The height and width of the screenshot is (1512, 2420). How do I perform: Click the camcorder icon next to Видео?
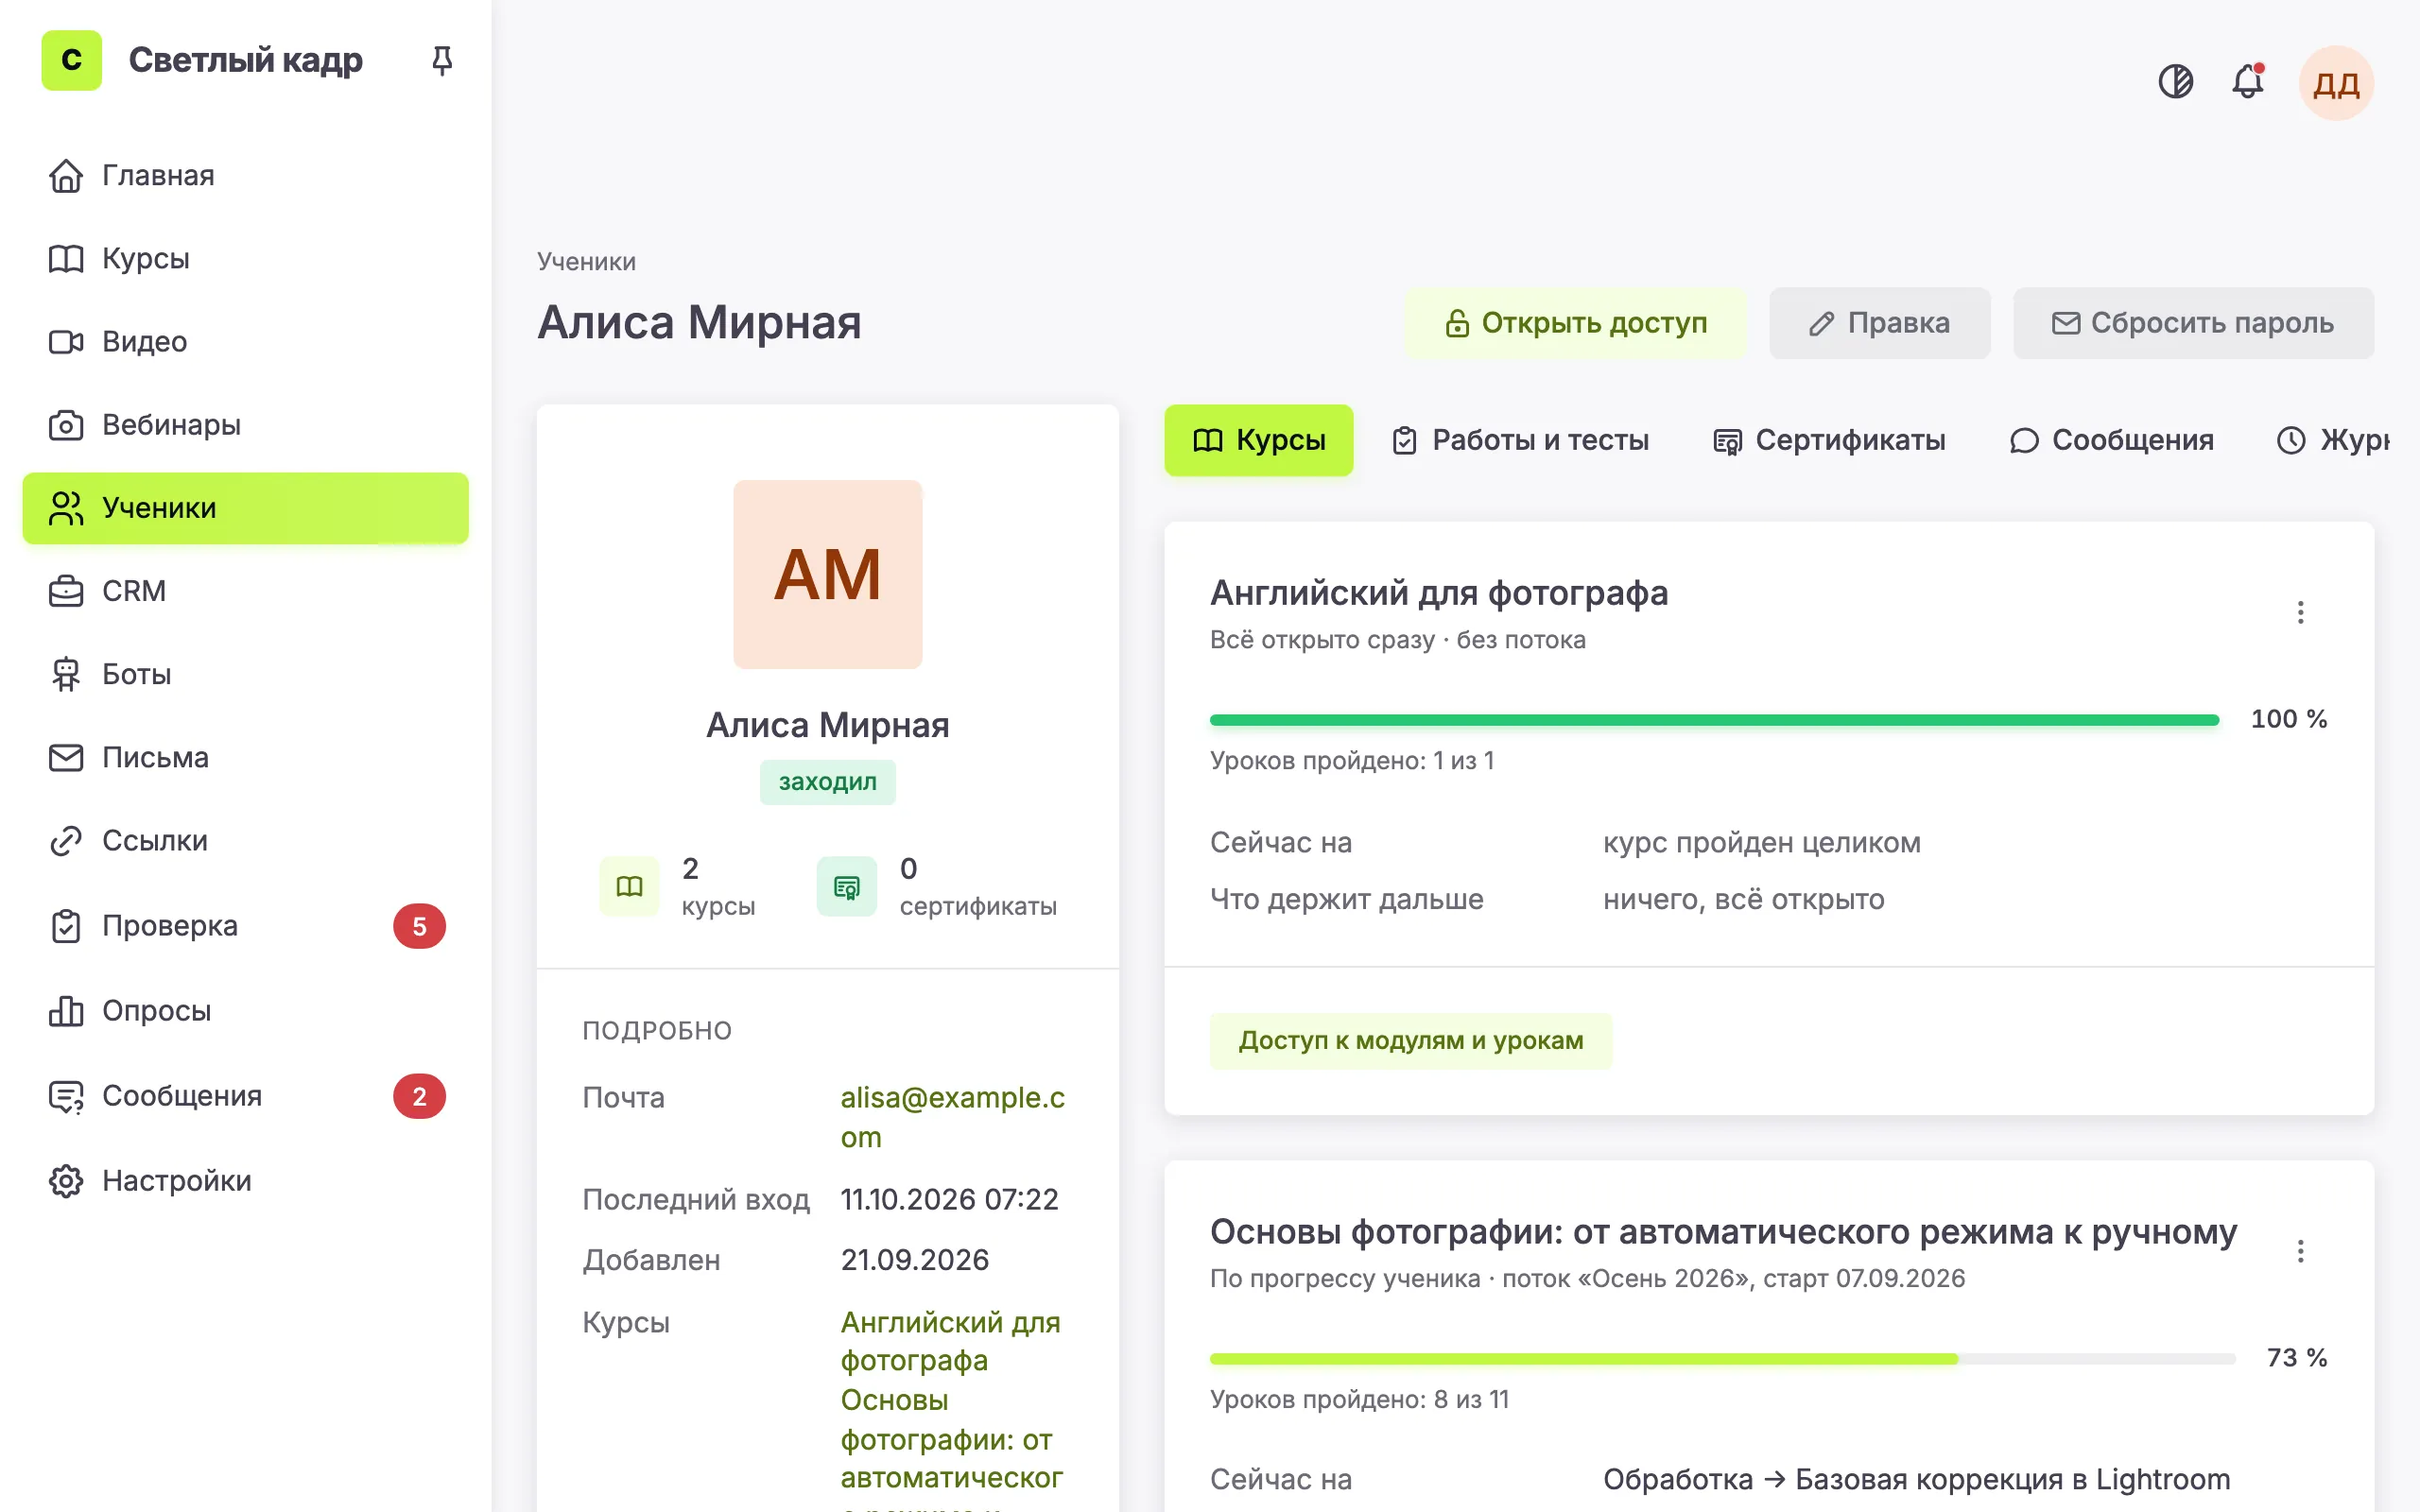(66, 342)
